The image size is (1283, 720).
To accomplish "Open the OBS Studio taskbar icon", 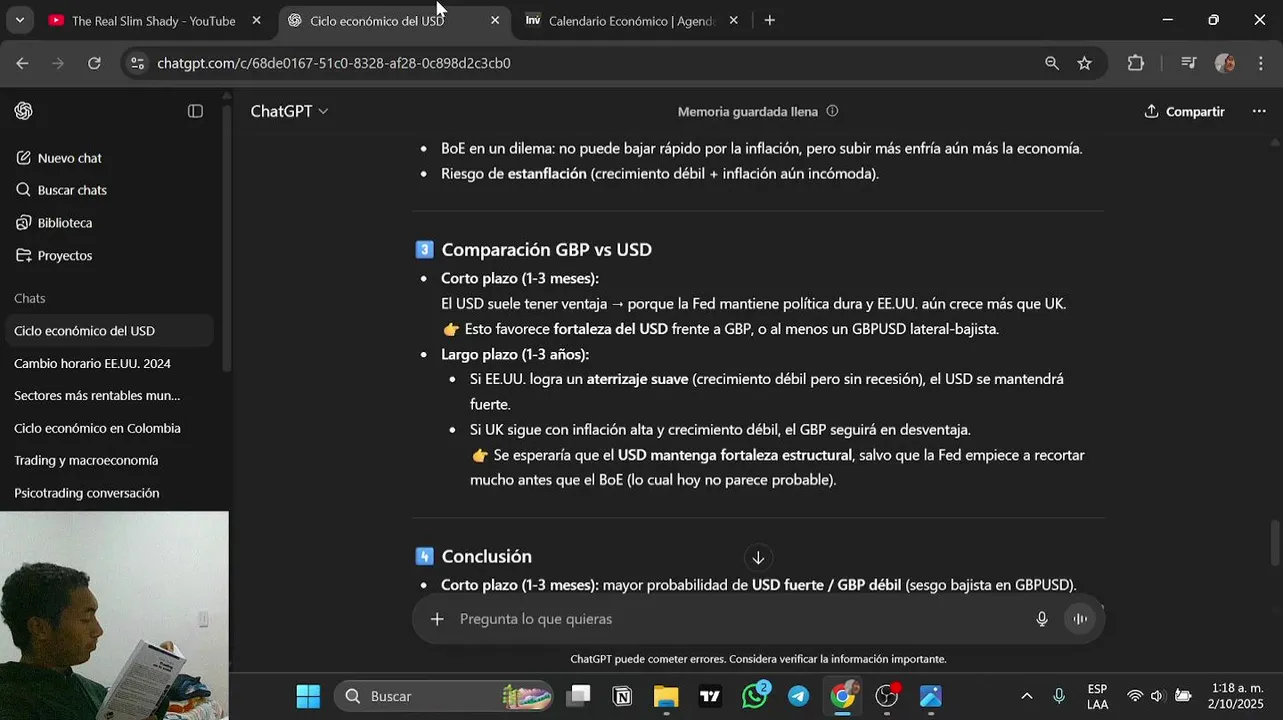I will (x=887, y=696).
